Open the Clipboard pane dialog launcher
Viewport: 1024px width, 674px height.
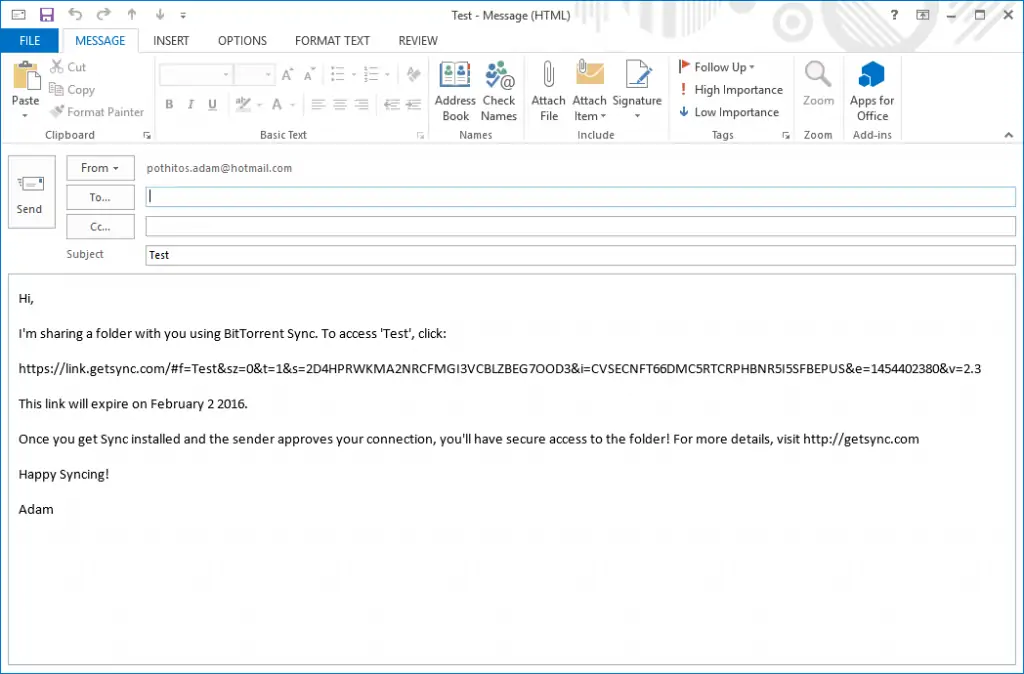point(147,135)
